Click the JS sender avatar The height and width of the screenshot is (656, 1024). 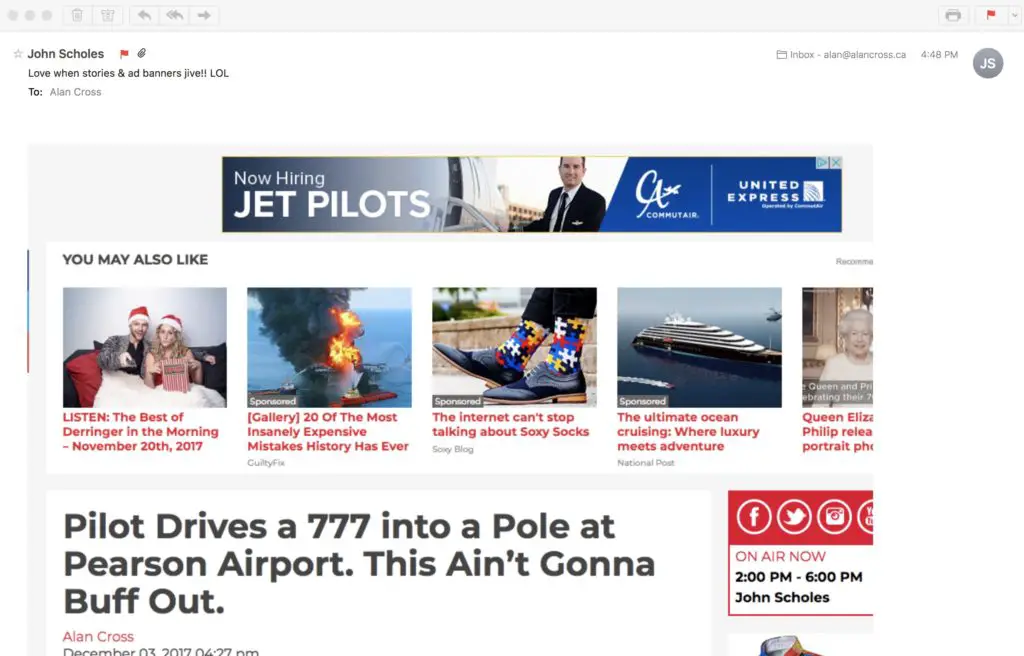987,63
